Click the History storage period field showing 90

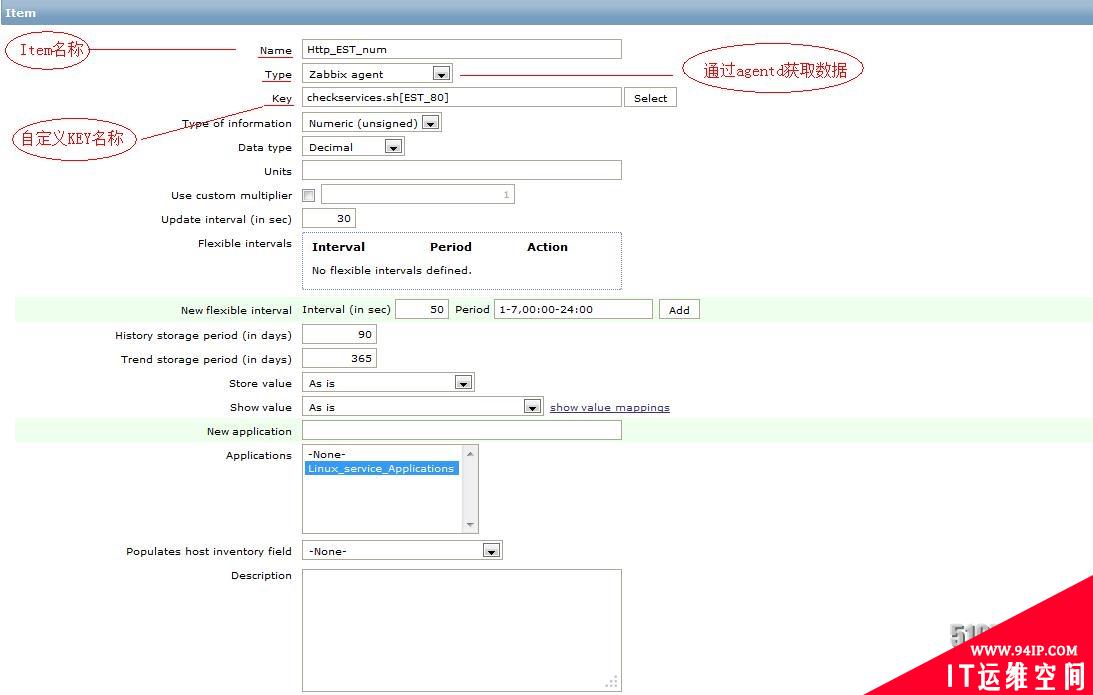[339, 335]
